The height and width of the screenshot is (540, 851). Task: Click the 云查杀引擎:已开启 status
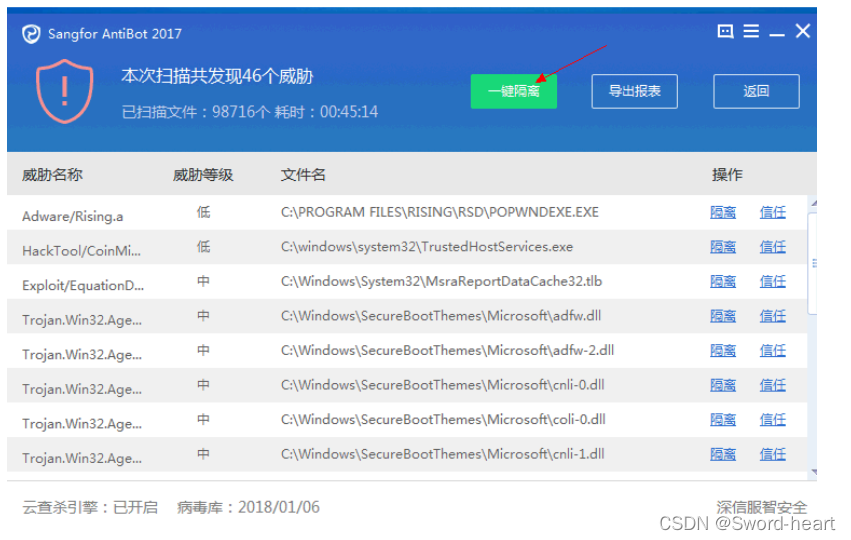(90, 507)
